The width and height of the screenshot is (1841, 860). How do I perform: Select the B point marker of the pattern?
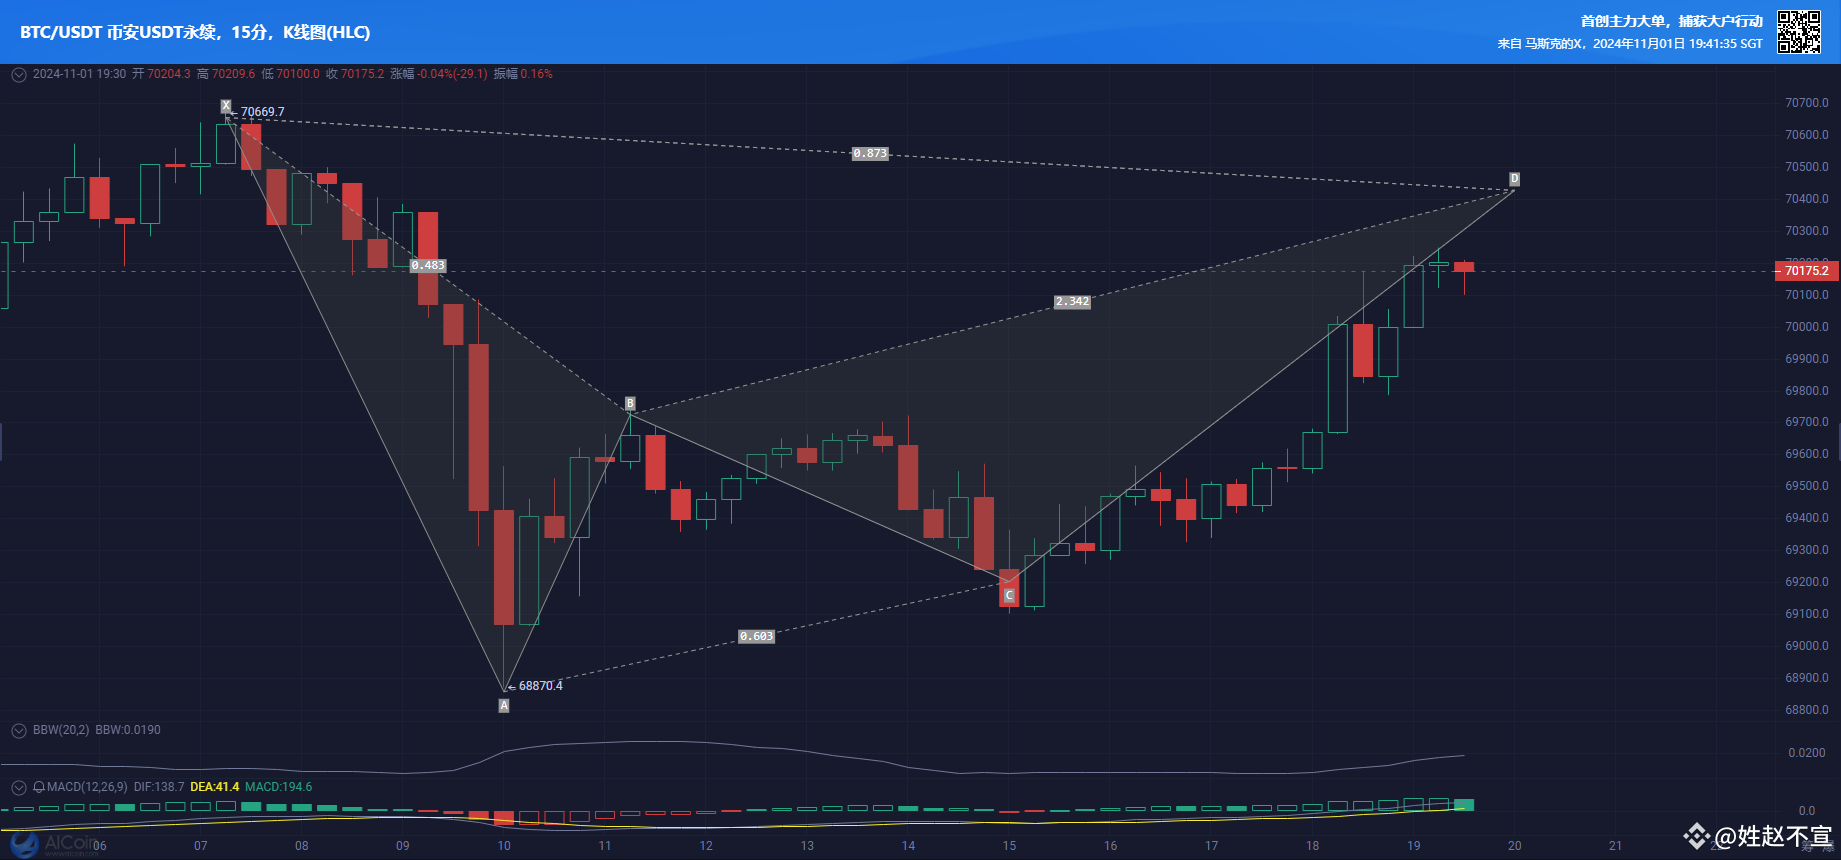[630, 403]
